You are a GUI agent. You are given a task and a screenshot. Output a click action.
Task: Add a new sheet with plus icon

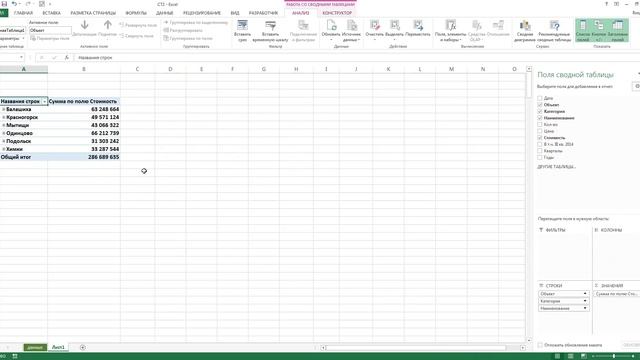point(82,347)
